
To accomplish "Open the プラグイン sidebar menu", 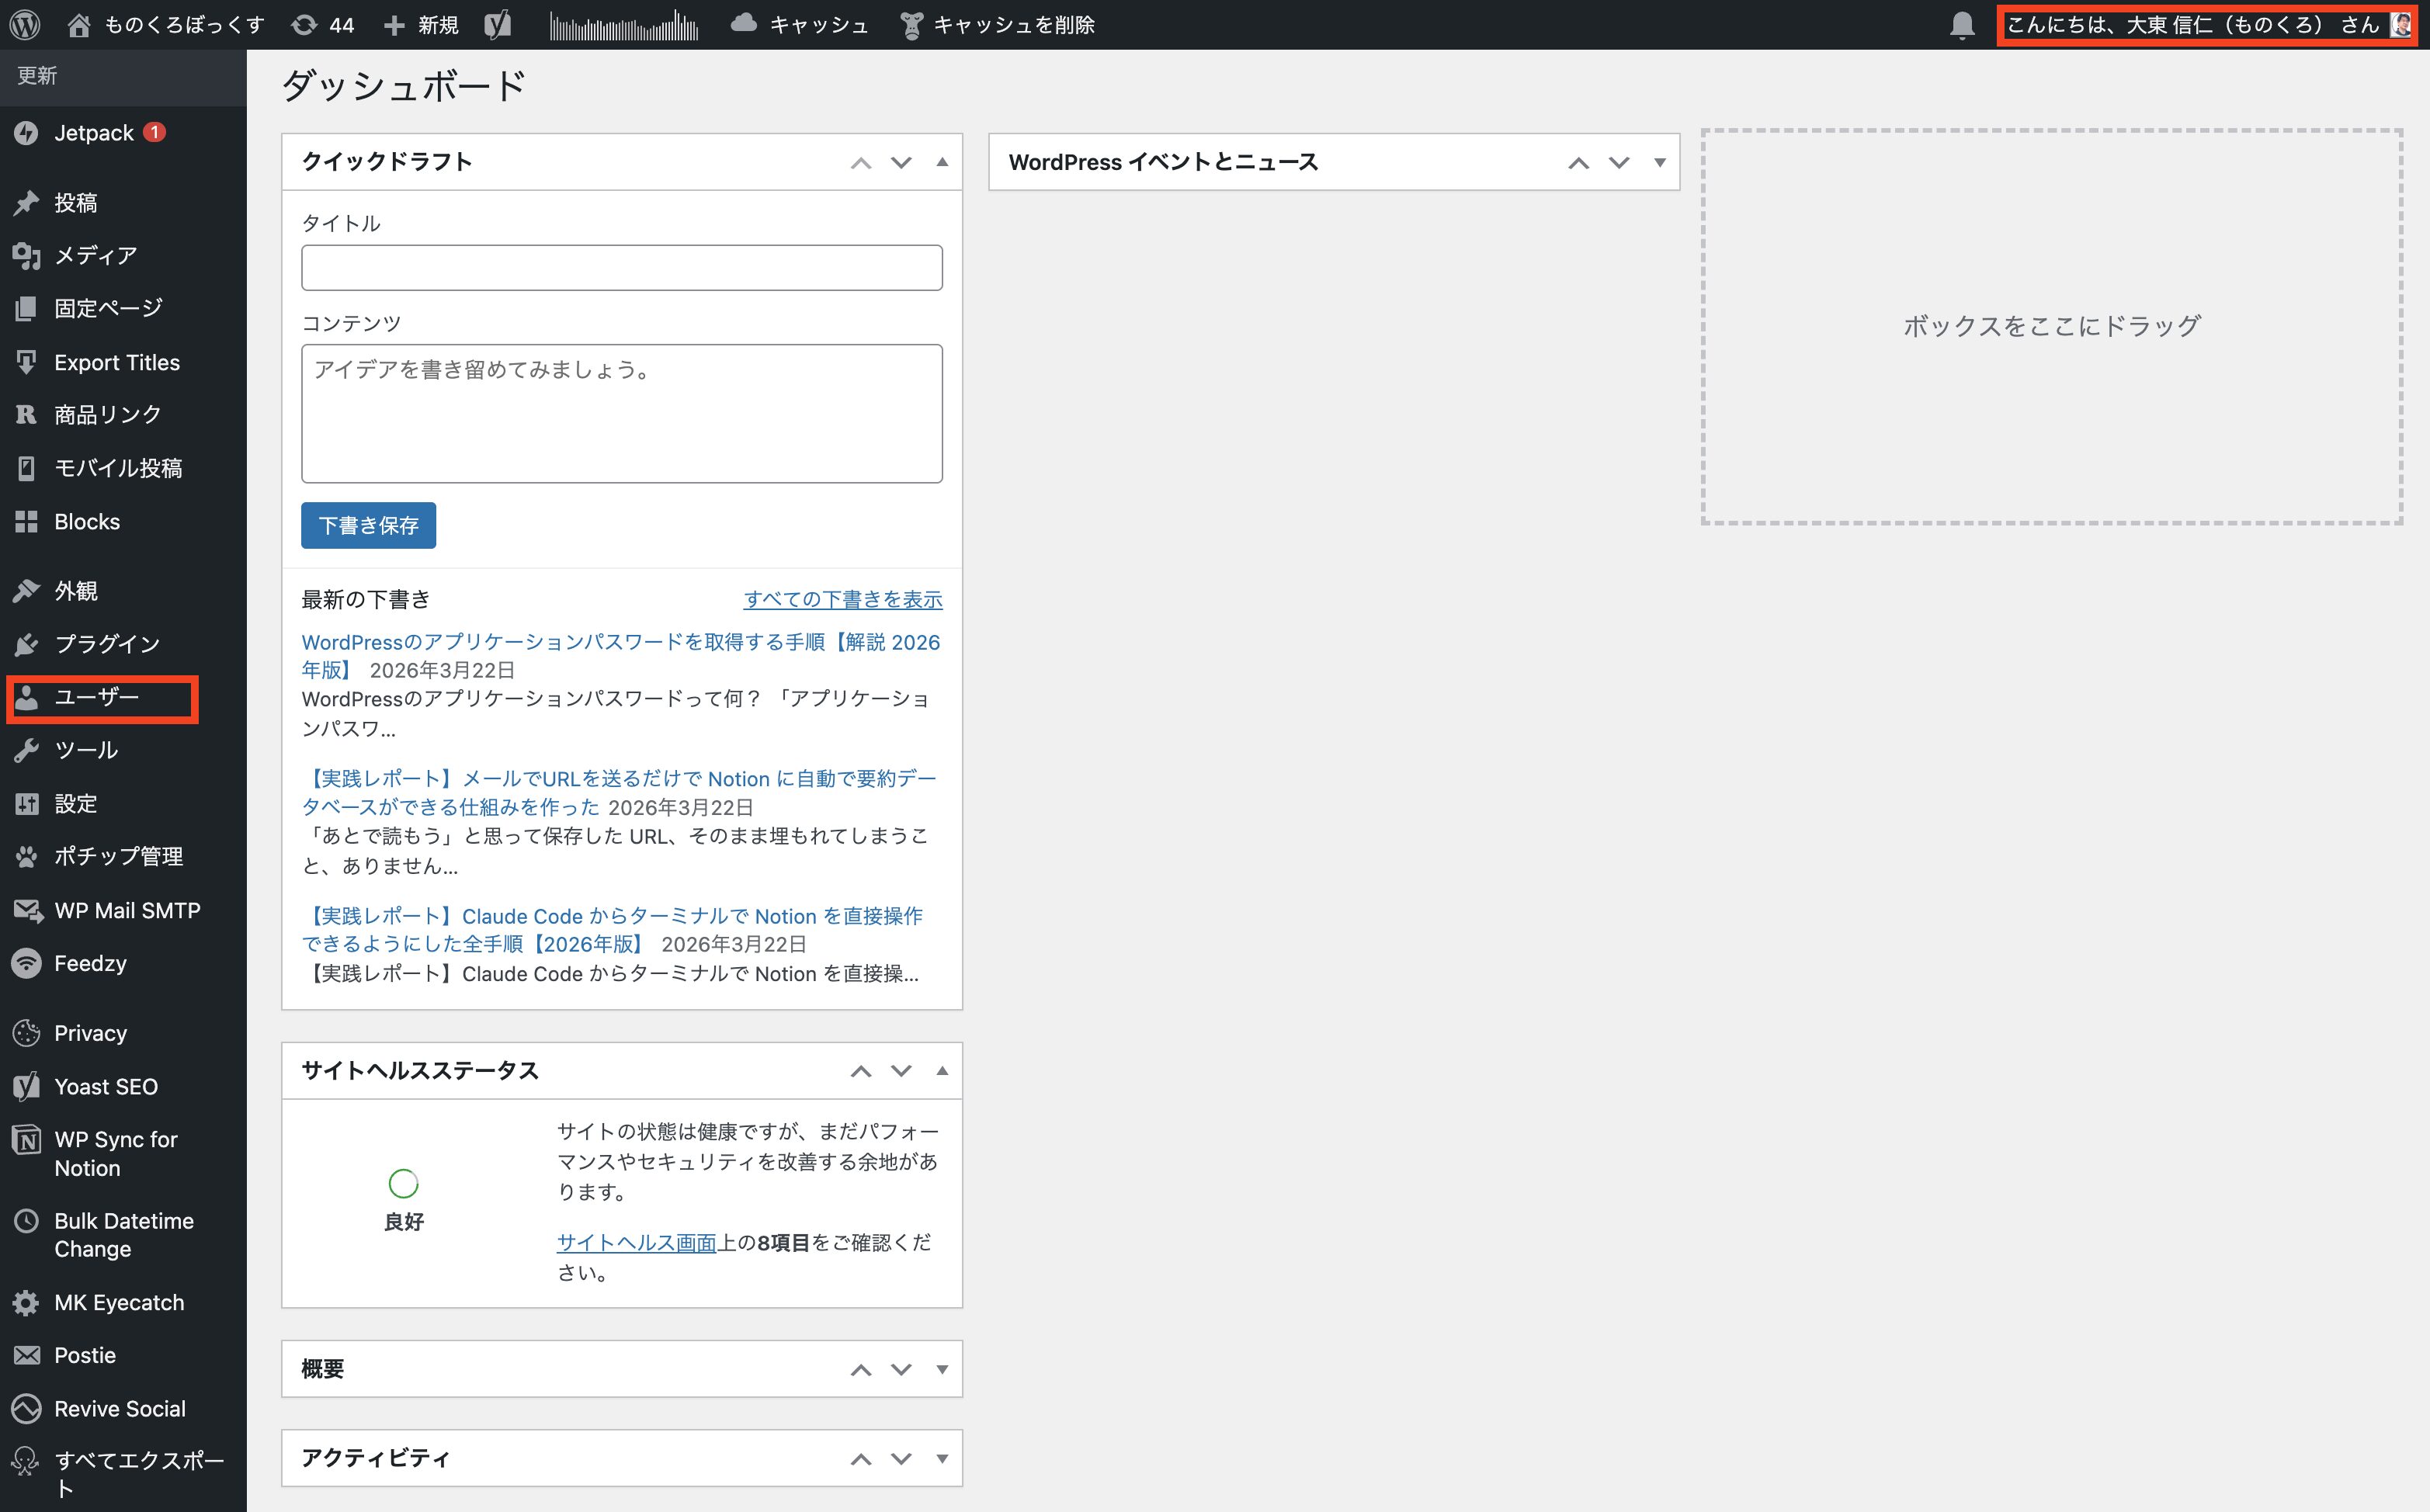I will point(107,644).
